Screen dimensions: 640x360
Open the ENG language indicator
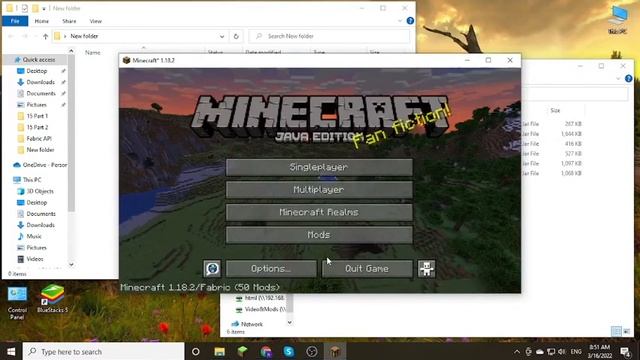pos(576,351)
